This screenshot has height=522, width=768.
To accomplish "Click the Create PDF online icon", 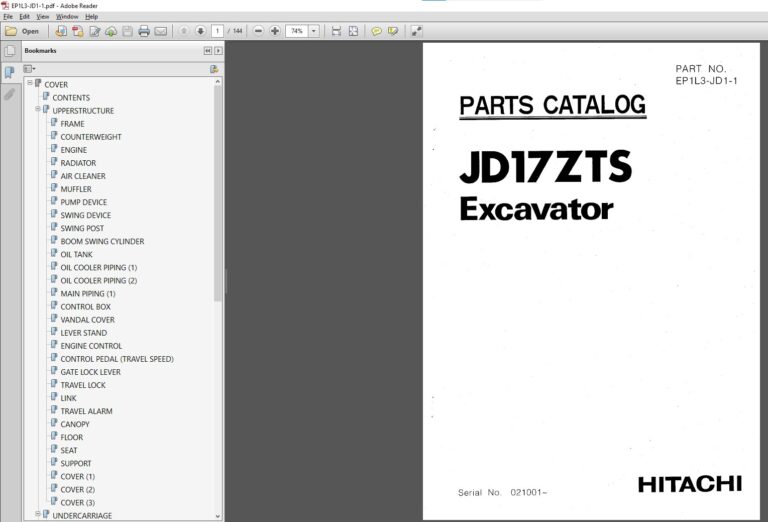I will click(78, 31).
